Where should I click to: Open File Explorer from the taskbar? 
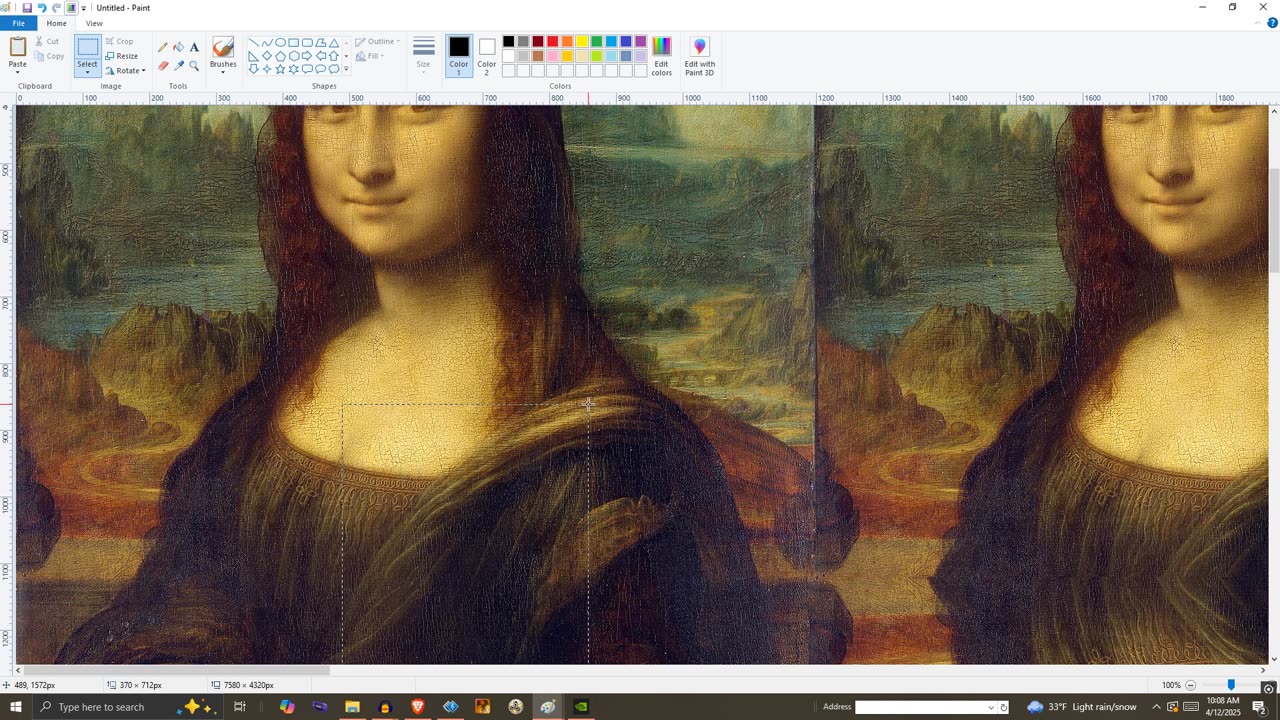tap(352, 707)
